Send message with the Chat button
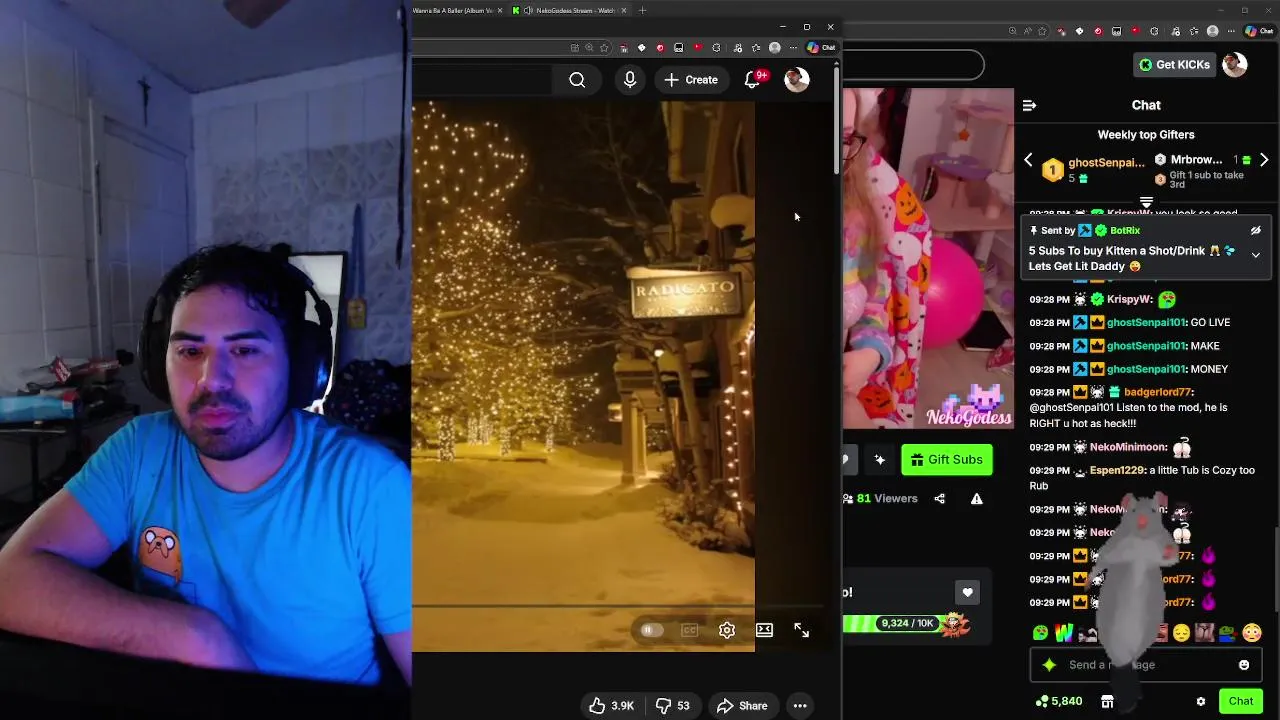Image resolution: width=1280 pixels, height=720 pixels. click(1241, 701)
